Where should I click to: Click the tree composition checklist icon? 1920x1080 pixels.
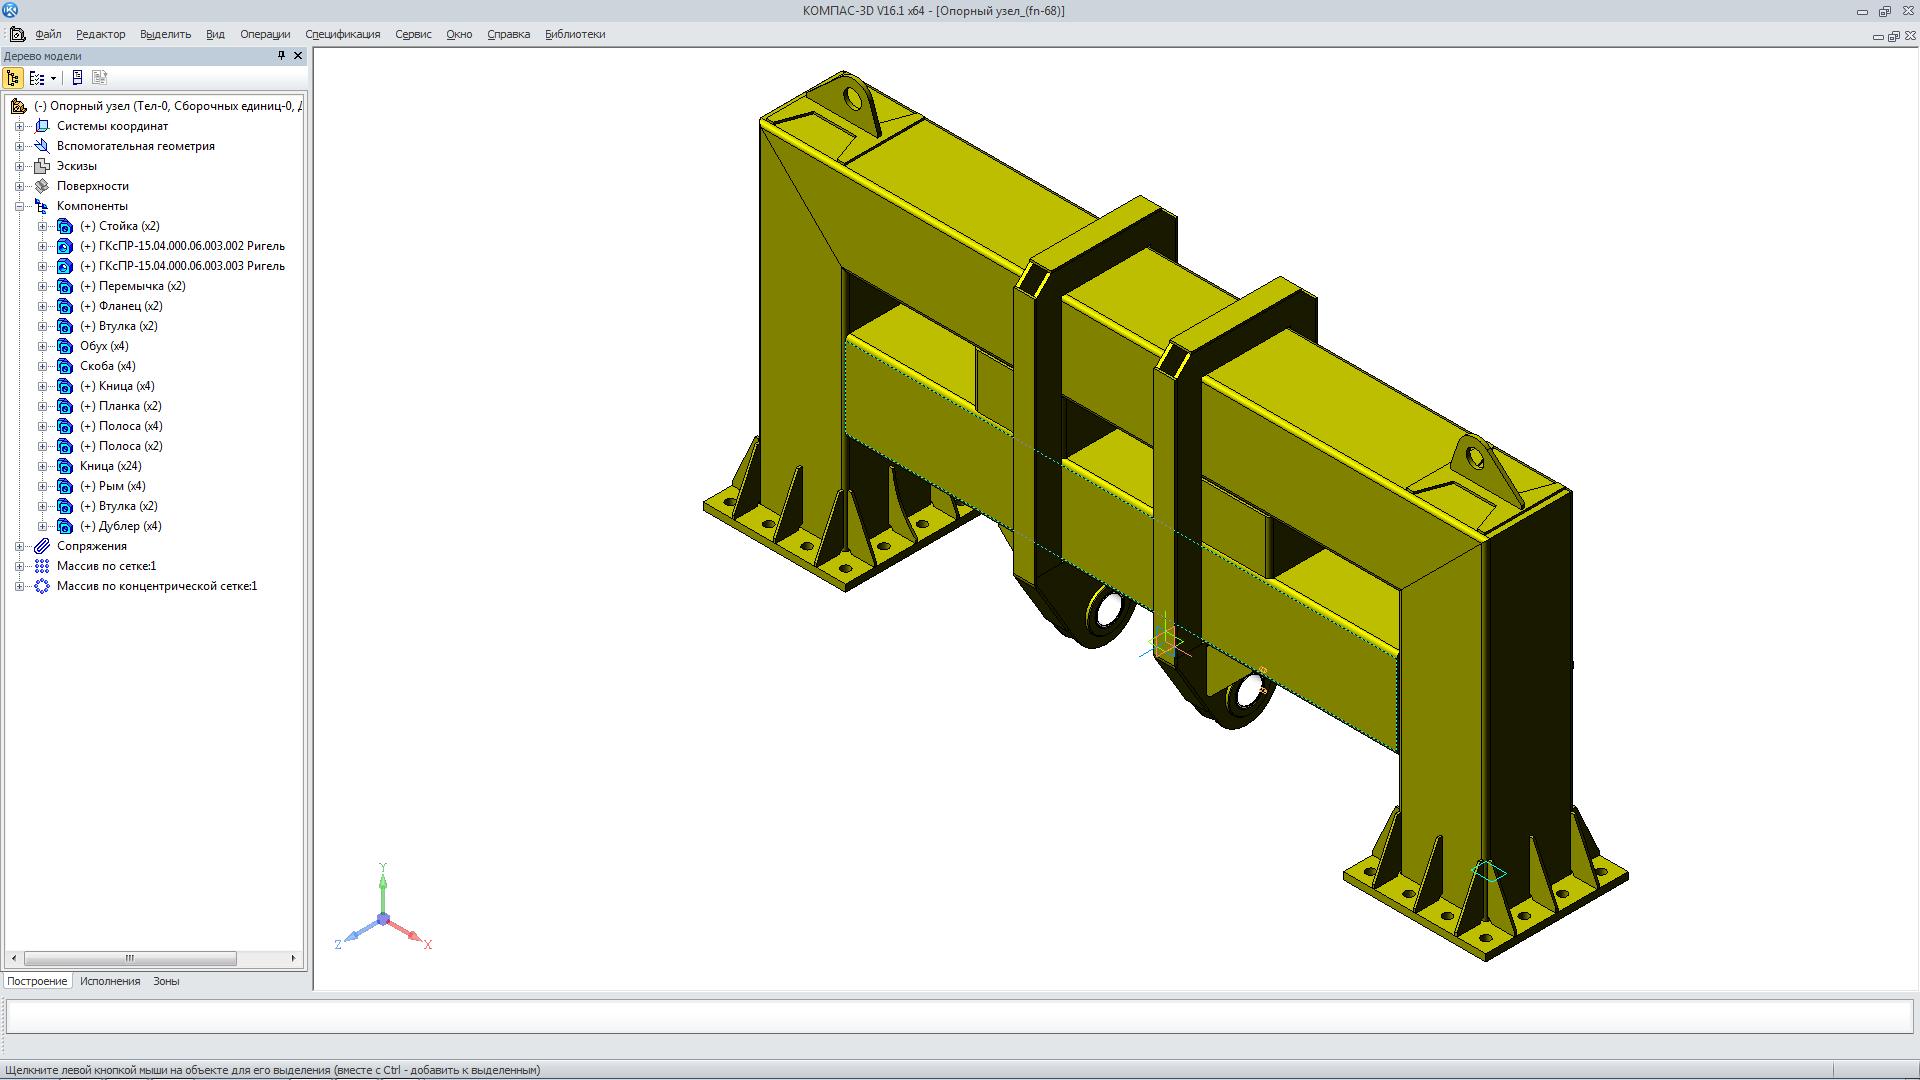tap(36, 78)
